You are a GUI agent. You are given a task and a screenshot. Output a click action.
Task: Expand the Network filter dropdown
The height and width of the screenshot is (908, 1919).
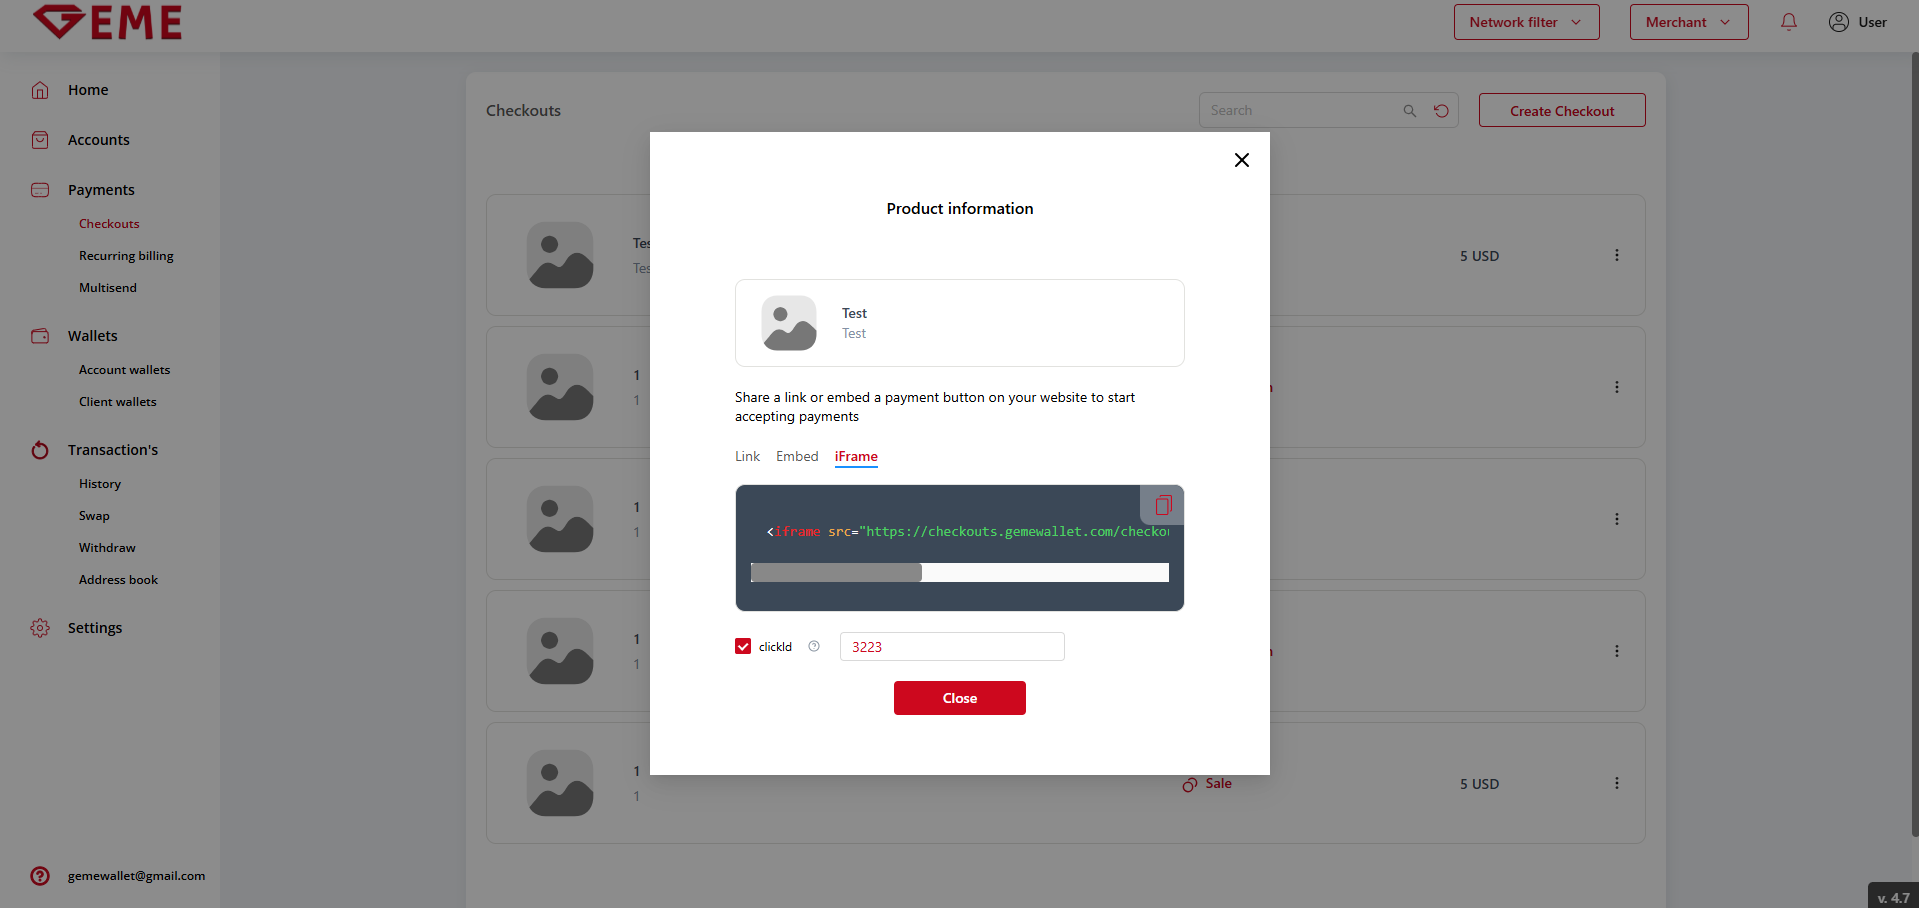click(1526, 22)
